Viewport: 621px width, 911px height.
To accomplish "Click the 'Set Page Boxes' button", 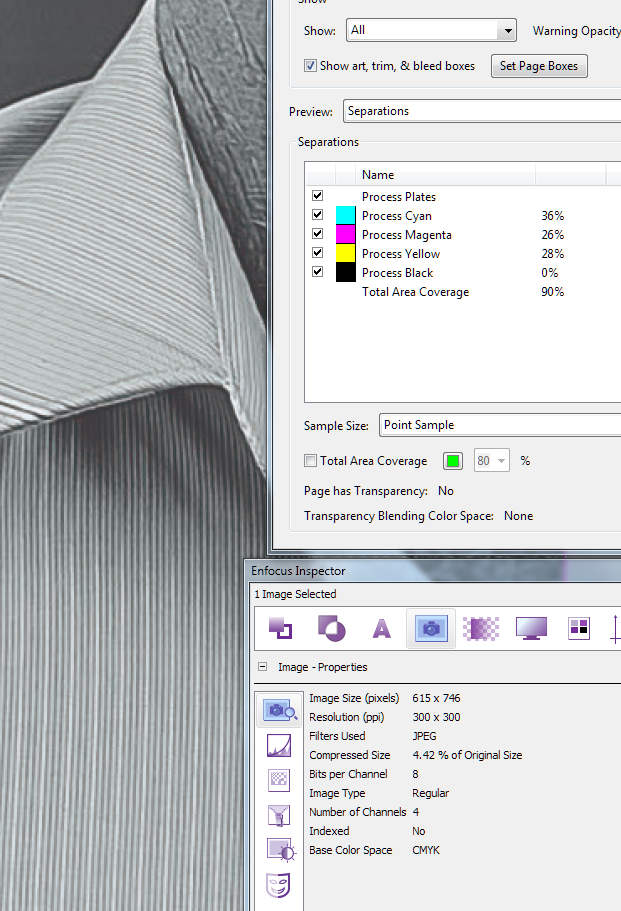I will tap(539, 66).
